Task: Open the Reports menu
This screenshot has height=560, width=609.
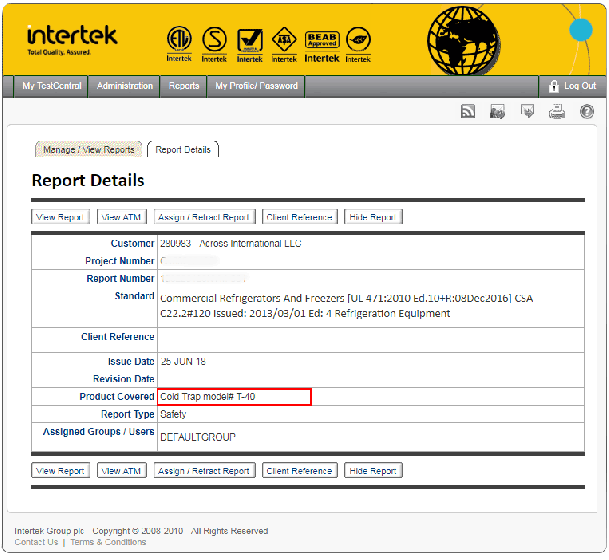Action: [184, 86]
